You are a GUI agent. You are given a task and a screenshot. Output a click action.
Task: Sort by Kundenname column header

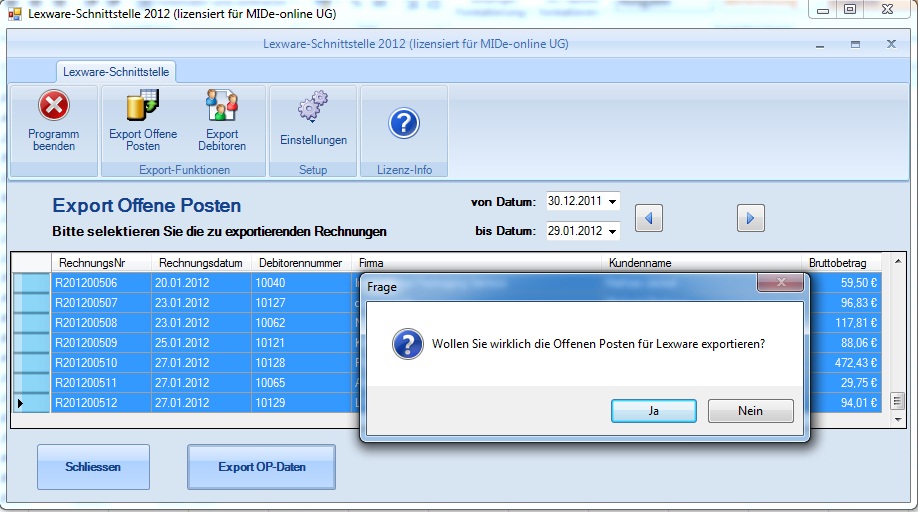(x=701, y=263)
